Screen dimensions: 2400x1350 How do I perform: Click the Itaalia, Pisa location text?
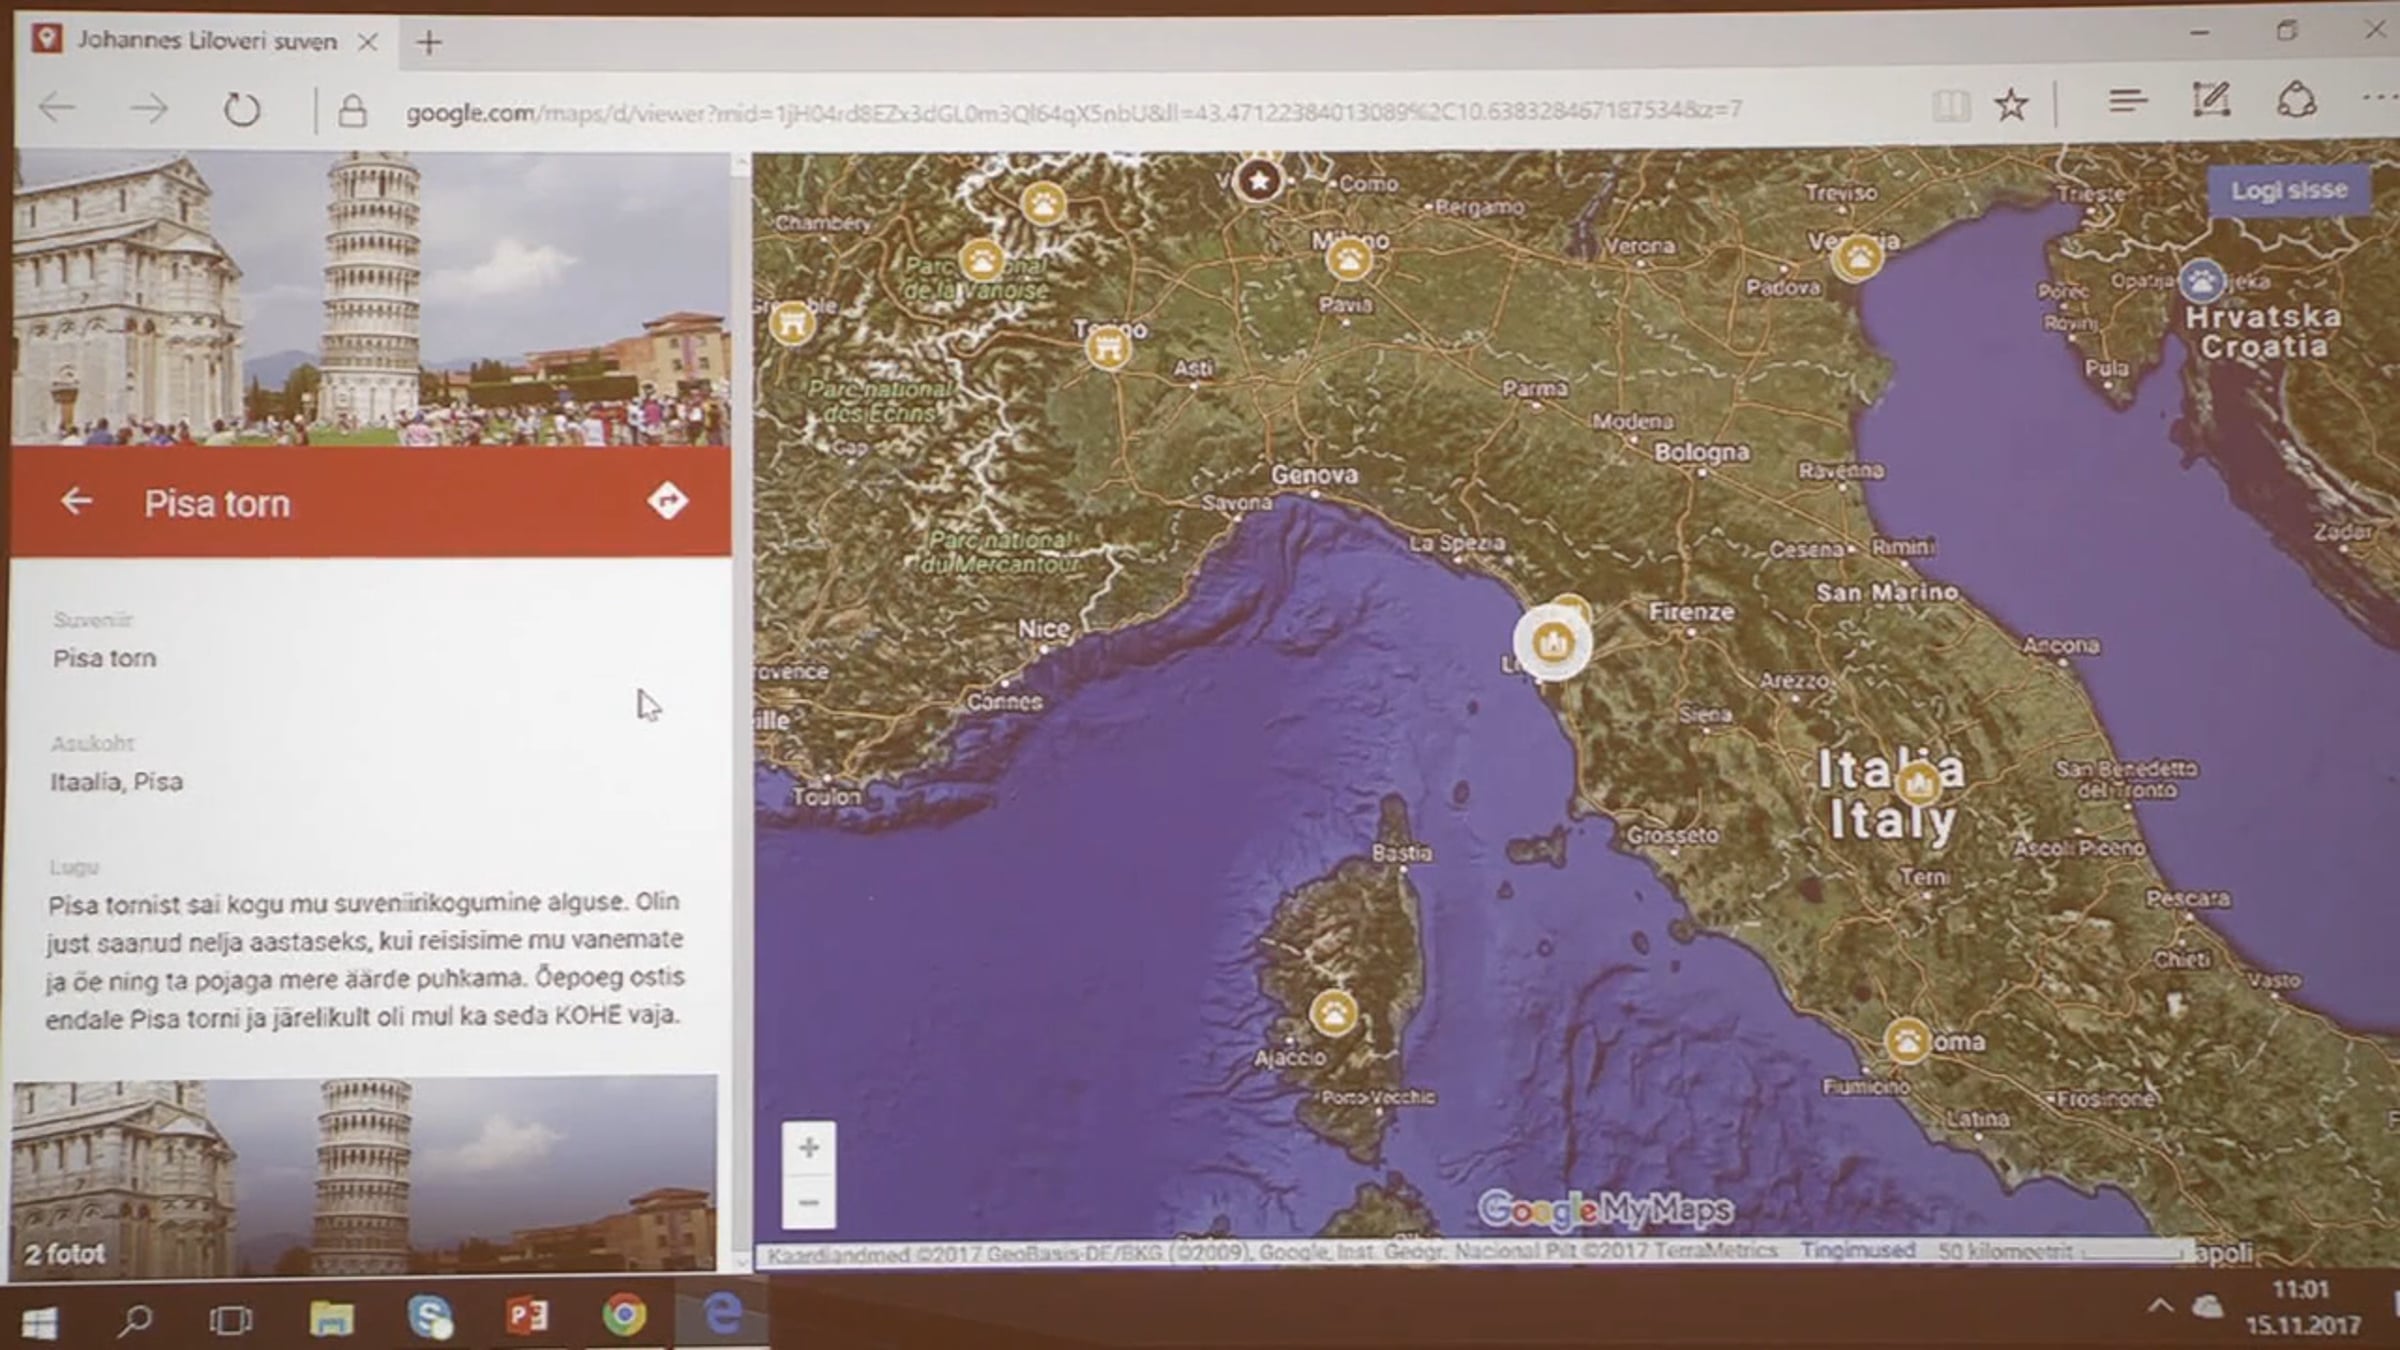(117, 781)
